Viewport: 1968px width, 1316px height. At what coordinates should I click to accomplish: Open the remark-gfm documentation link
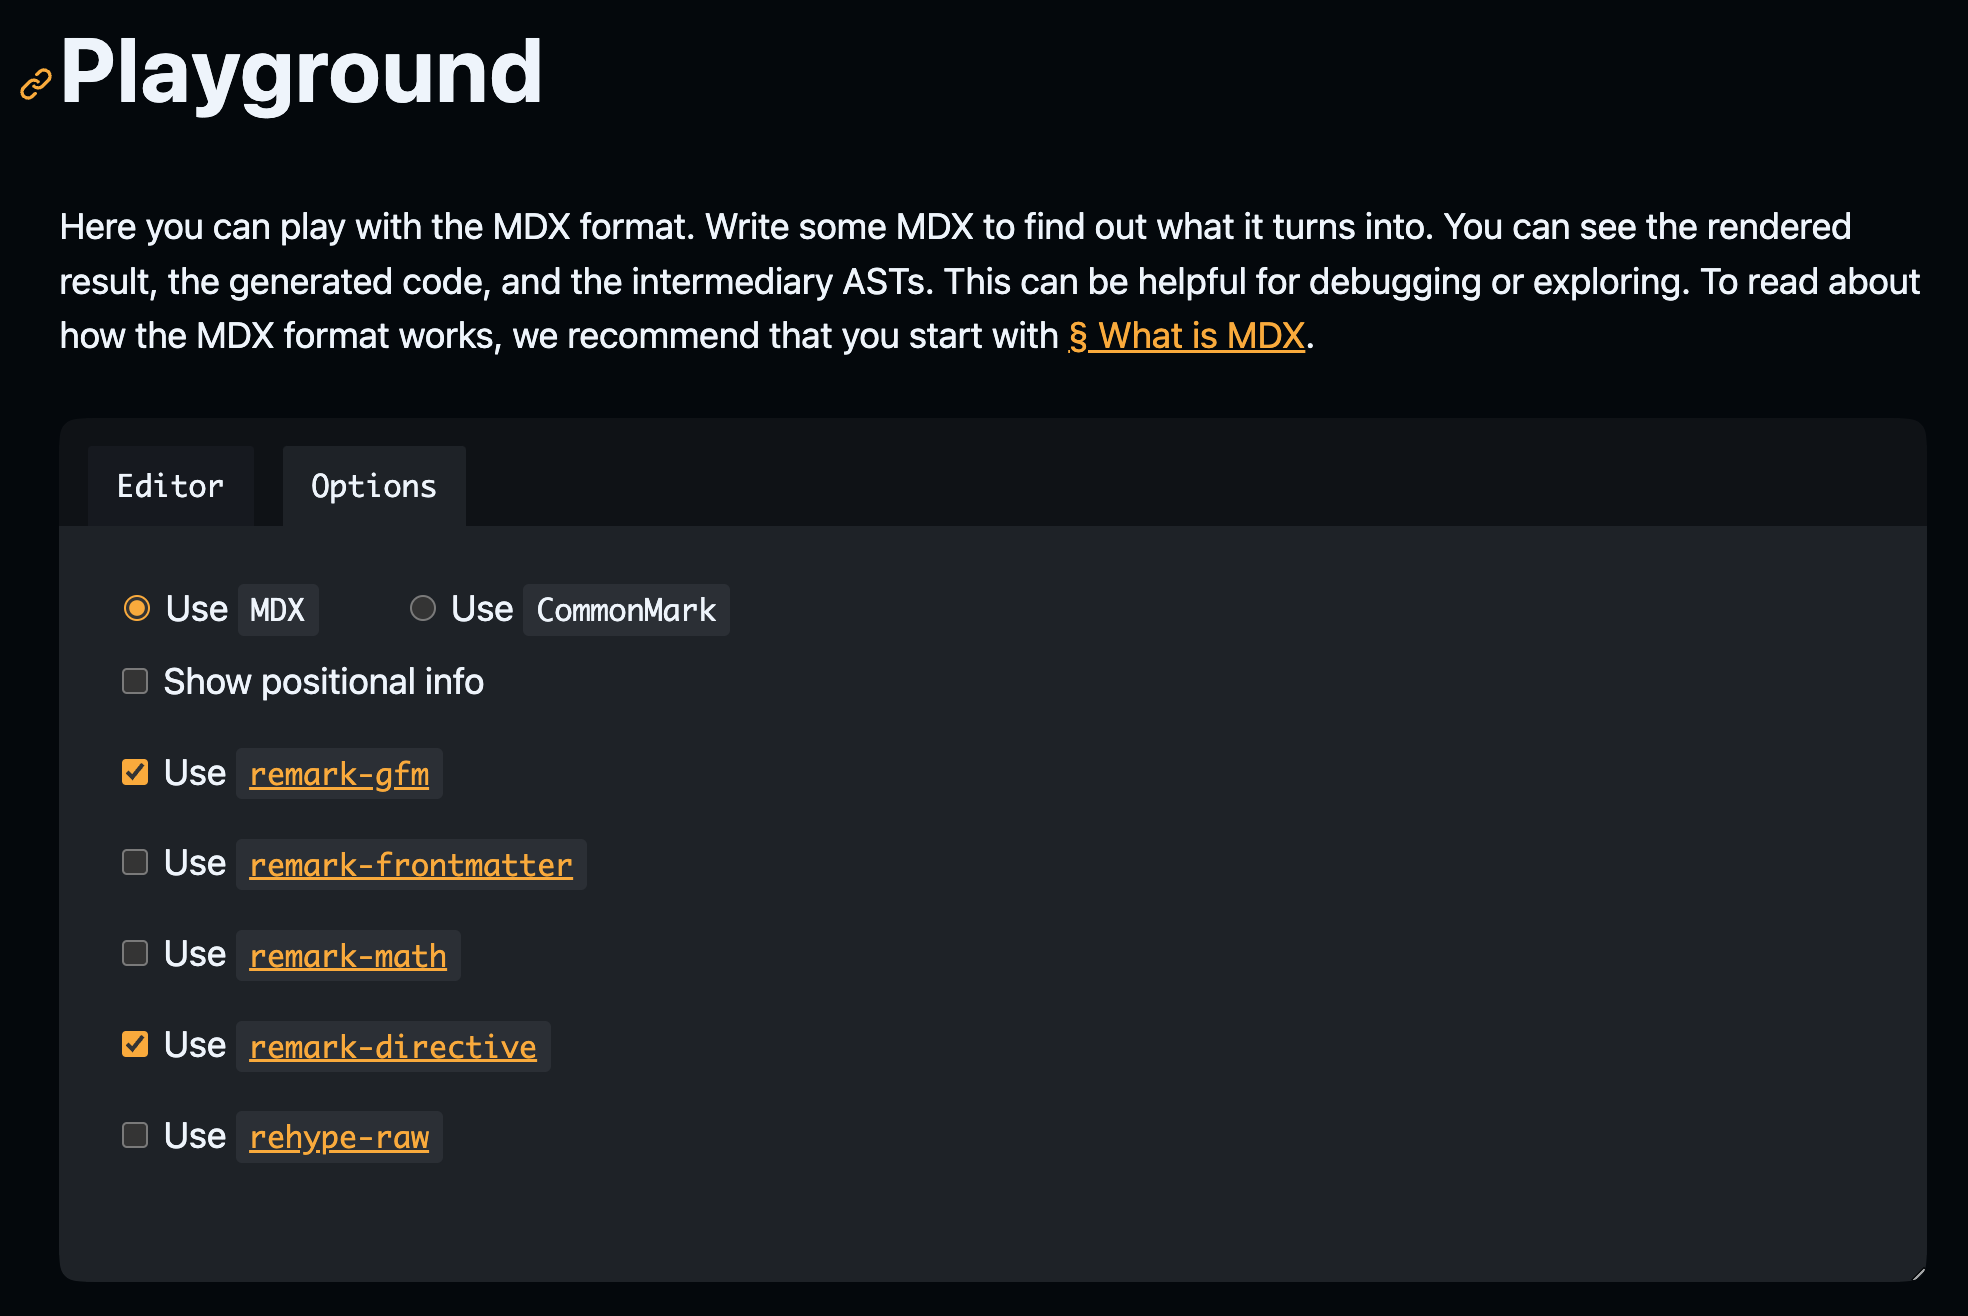tap(338, 773)
